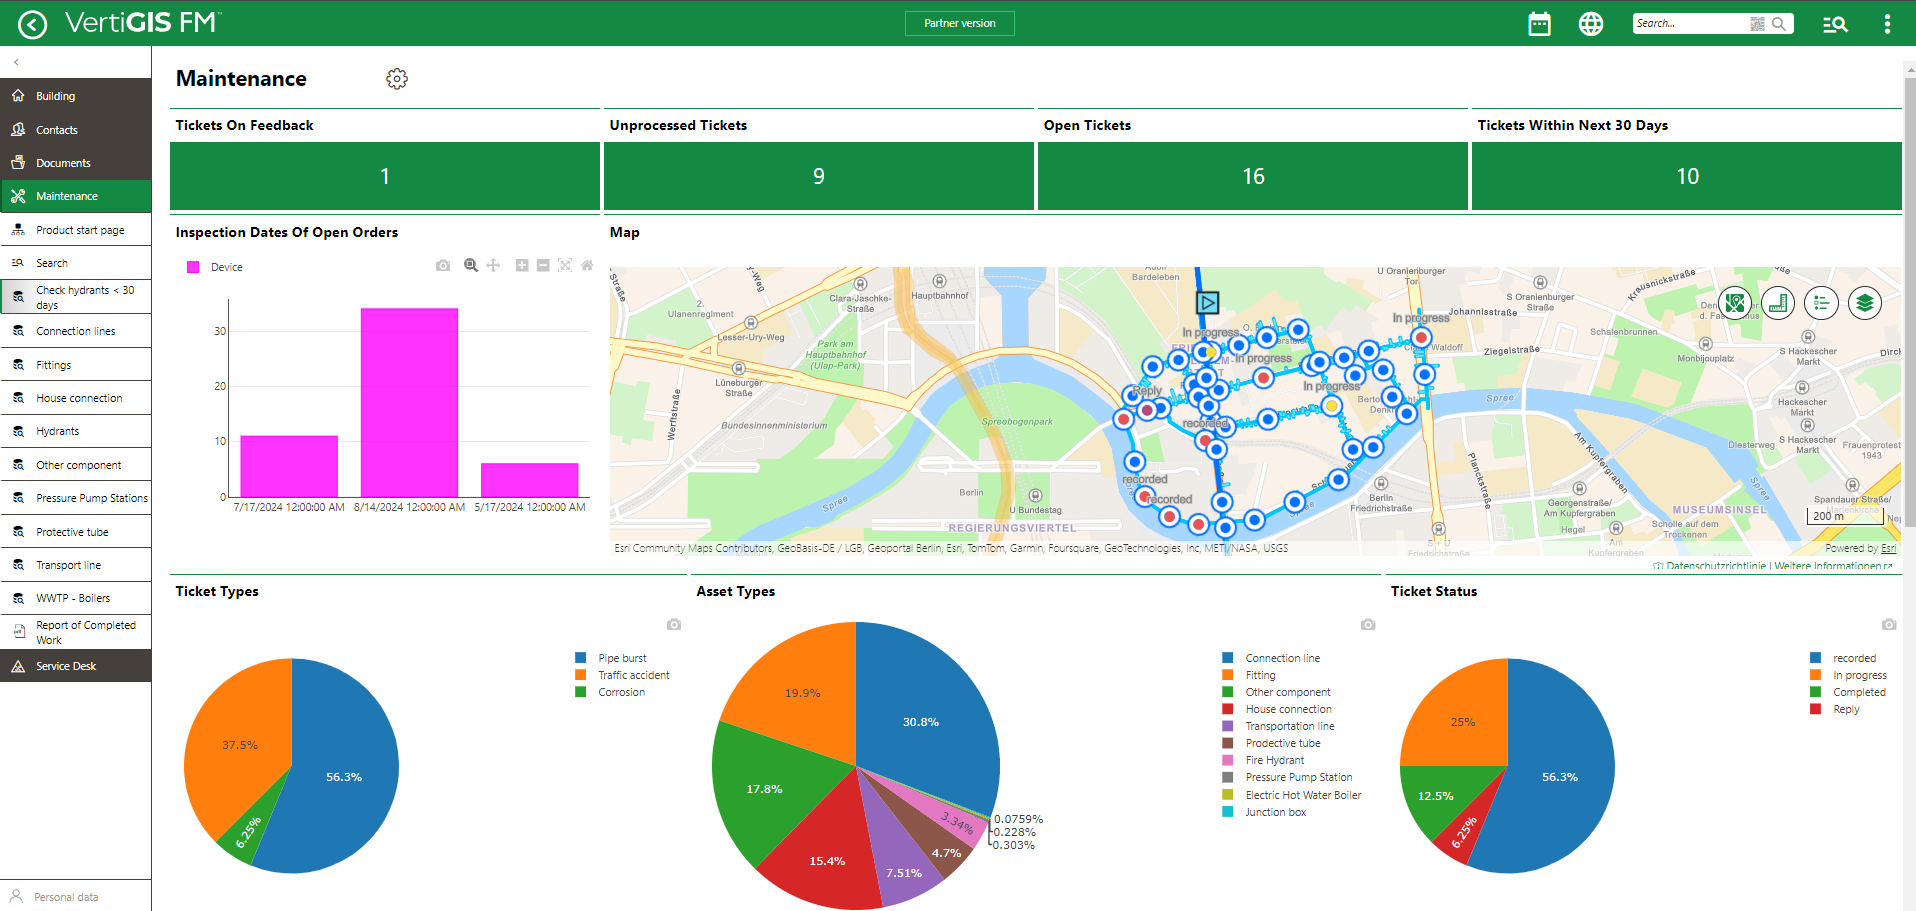Collapse the sidebar with left chevron
The height and width of the screenshot is (911, 1916).
16,62
